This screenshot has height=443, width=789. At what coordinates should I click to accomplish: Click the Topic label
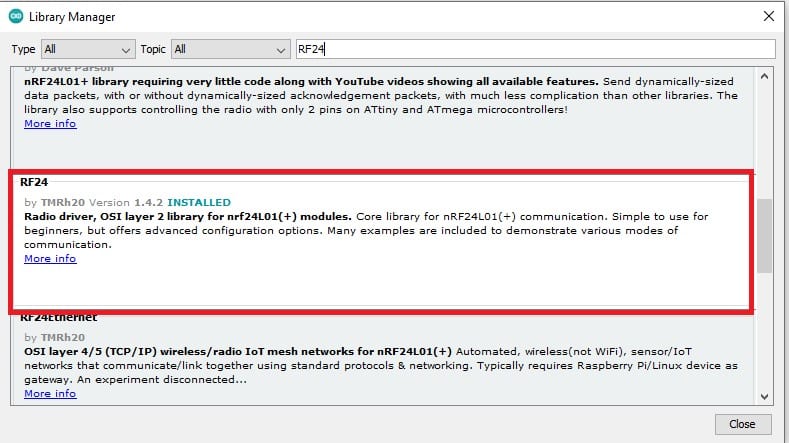click(153, 49)
